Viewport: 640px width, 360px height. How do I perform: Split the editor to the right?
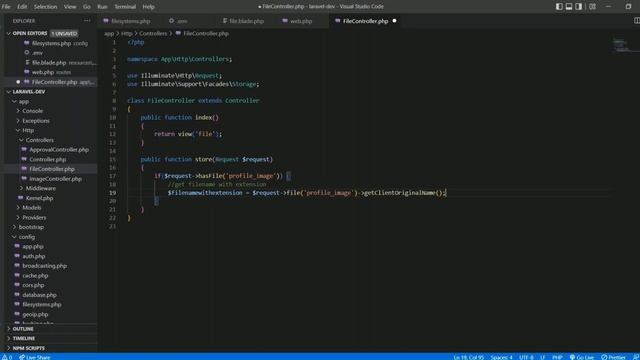(636, 21)
